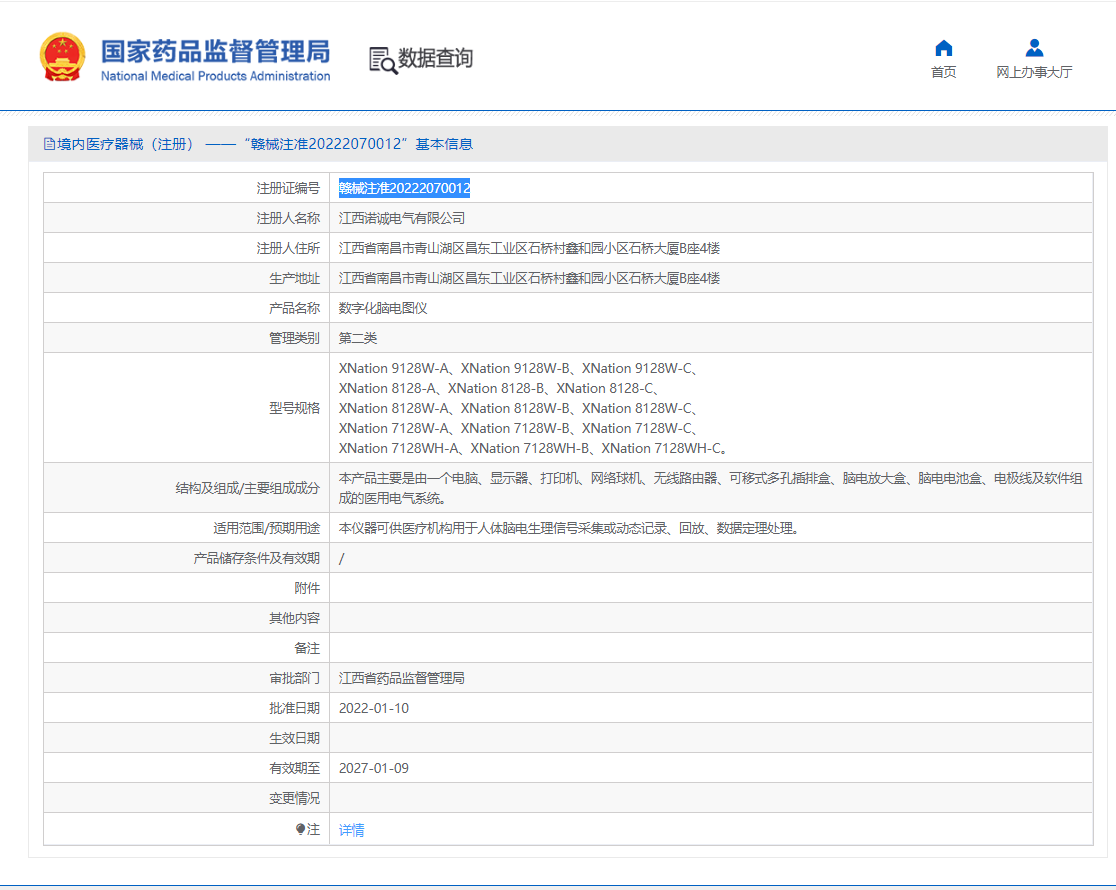Click approving department 江西省药品监督管理局
This screenshot has height=890, width=1116.
tap(402, 678)
